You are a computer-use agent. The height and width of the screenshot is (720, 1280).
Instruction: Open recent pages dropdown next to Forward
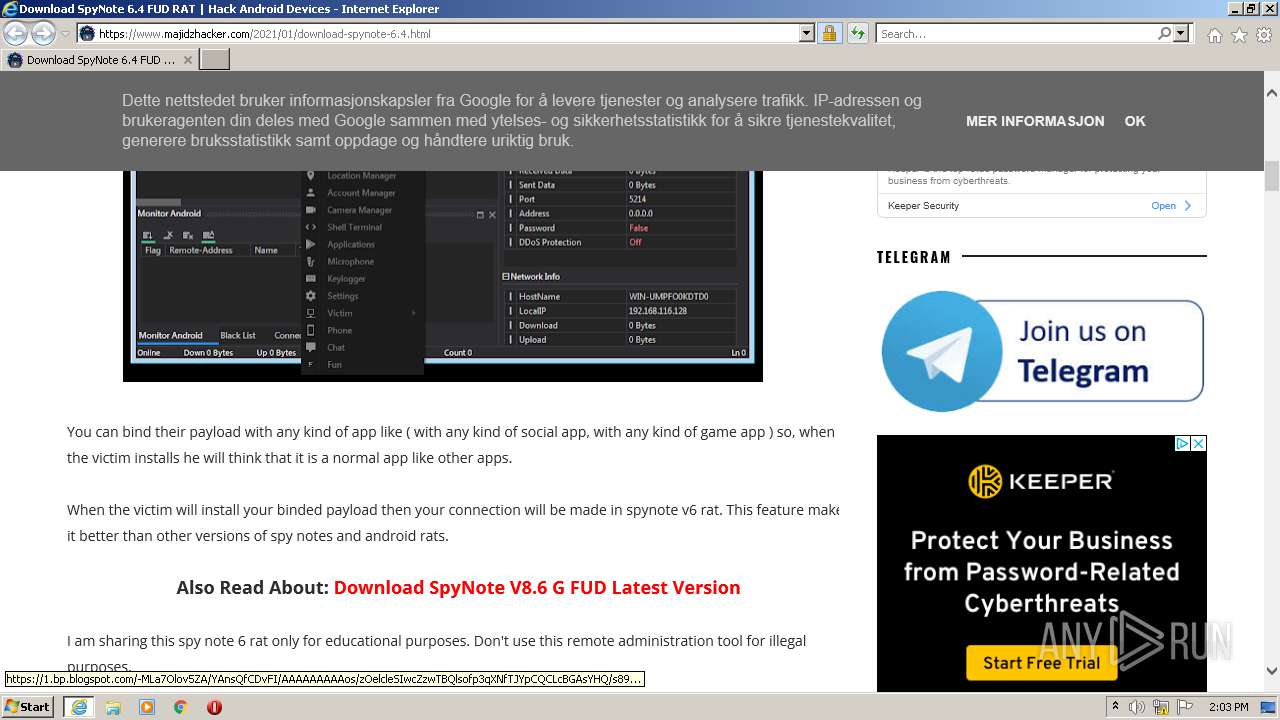click(x=65, y=34)
